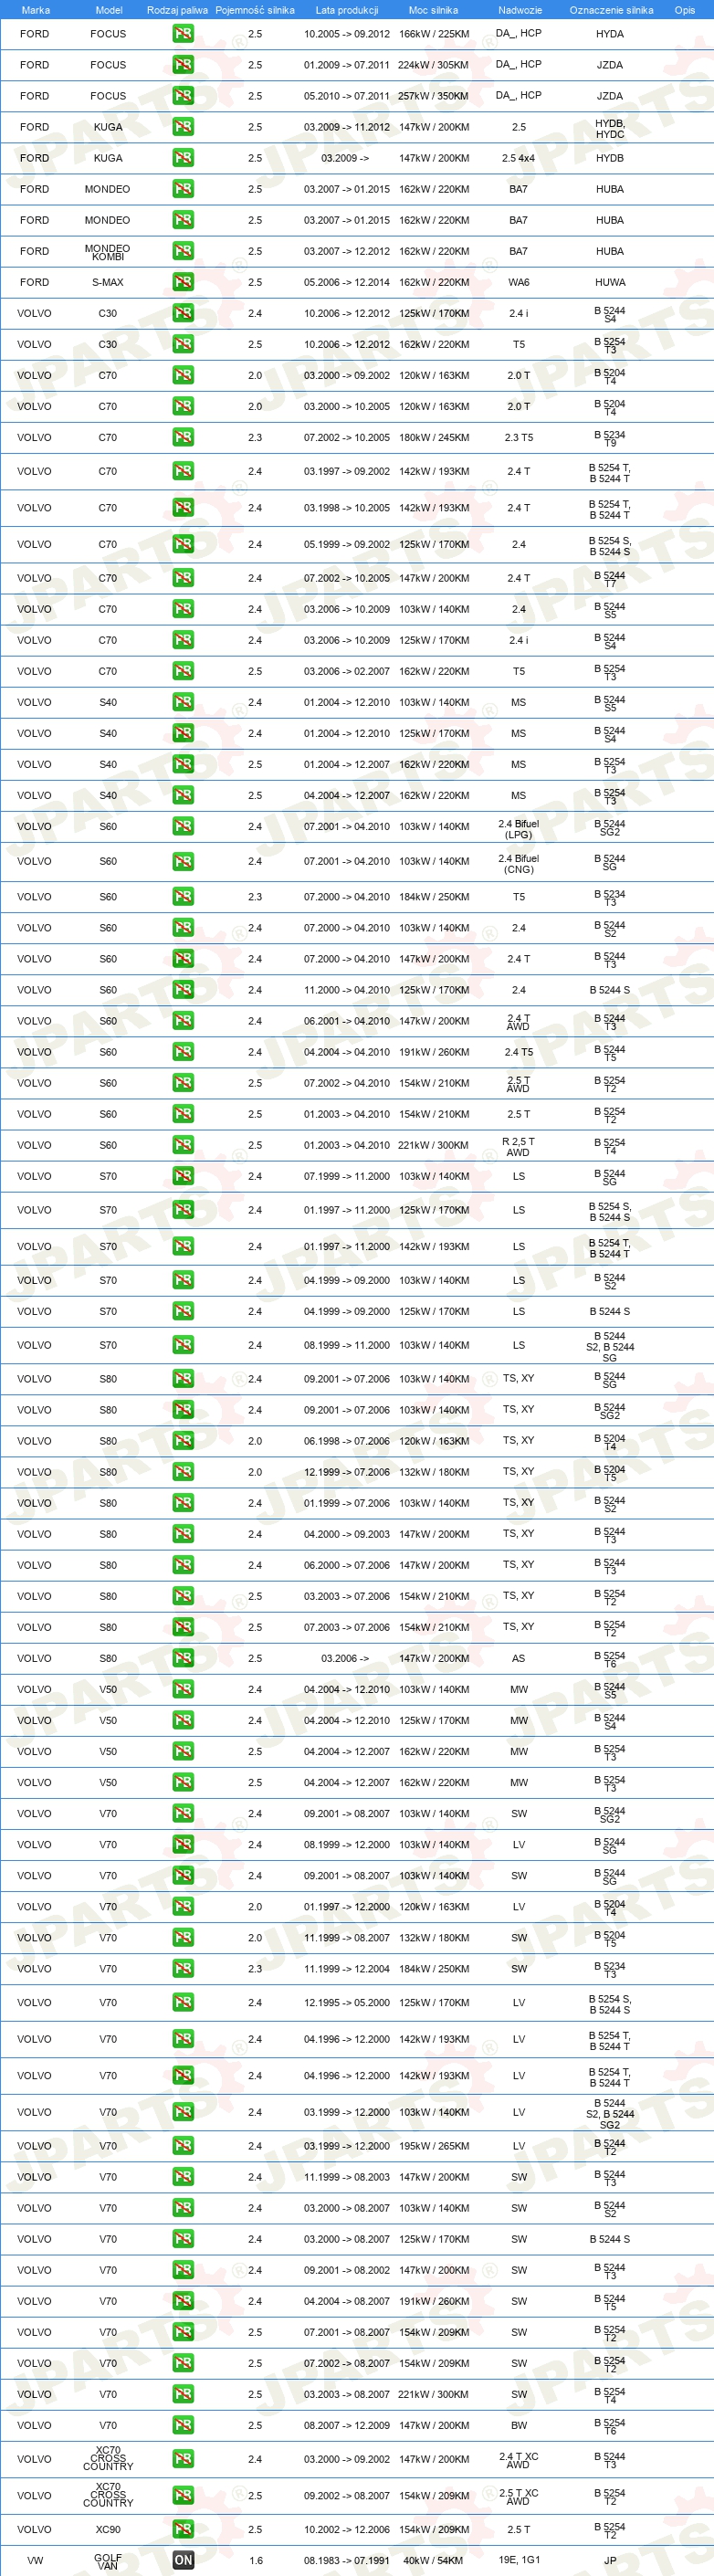Select the '19E, 1G1' body cell
The width and height of the screenshot is (714, 2576).
[519, 2560]
